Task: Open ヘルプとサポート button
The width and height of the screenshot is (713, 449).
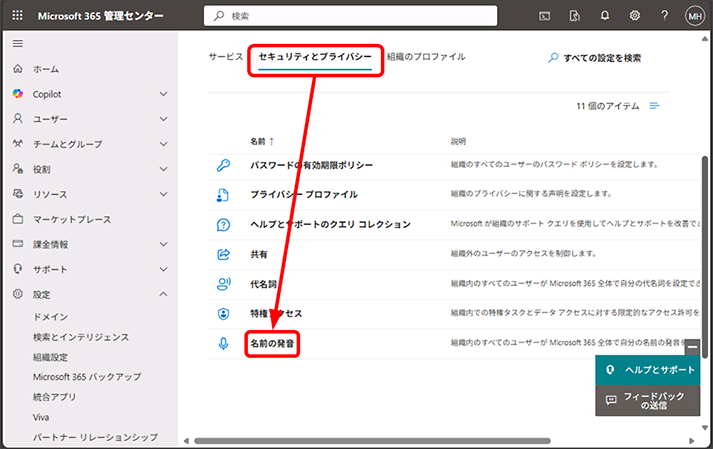Action: point(648,370)
